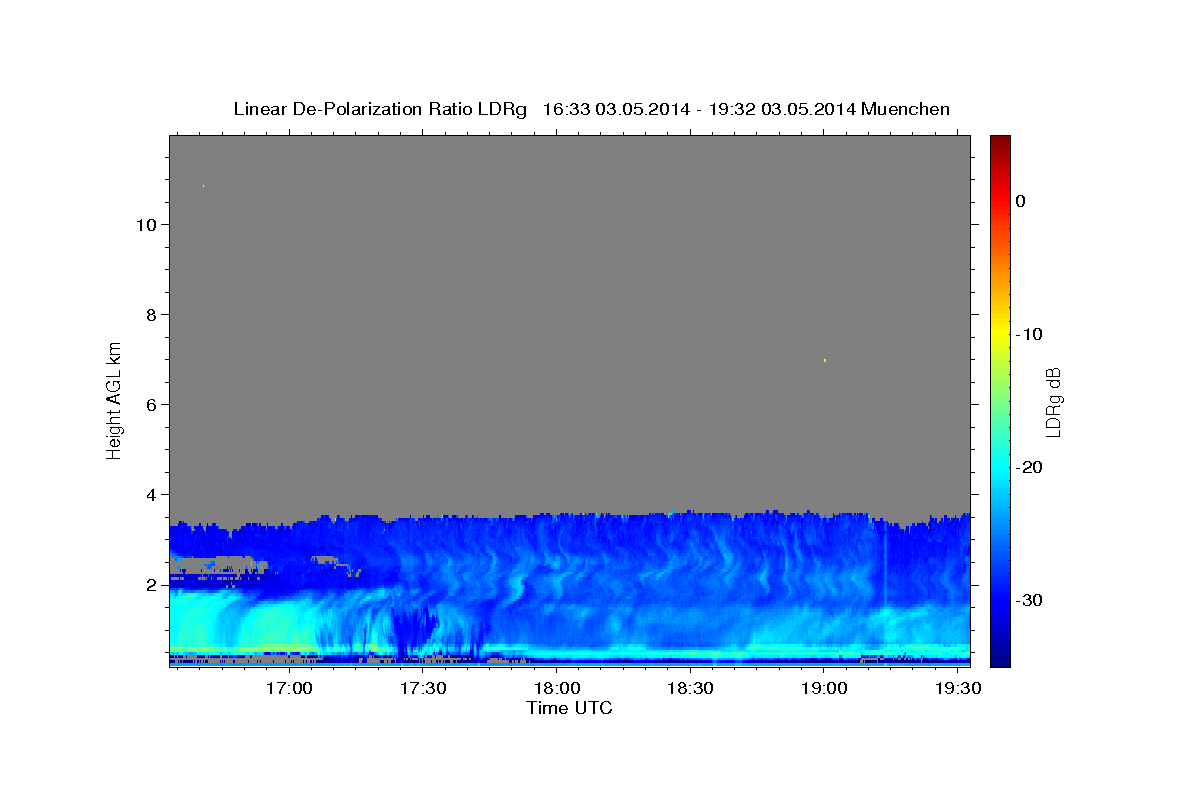Image resolution: width=1200 pixels, height=800 pixels.
Task: Click the dark blue bottom of the color bar
Action: point(1000,658)
